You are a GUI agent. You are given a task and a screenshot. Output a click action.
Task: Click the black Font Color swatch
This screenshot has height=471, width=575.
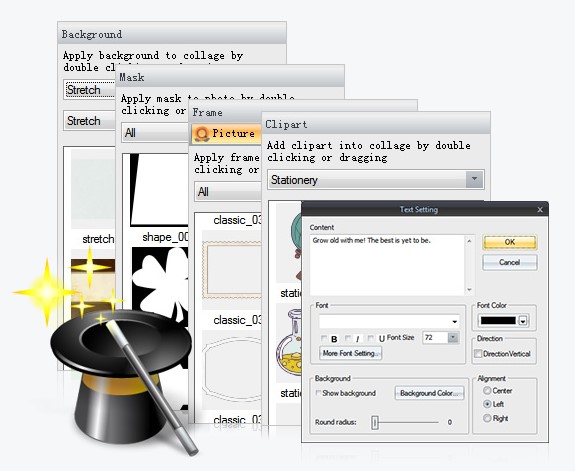pos(498,321)
